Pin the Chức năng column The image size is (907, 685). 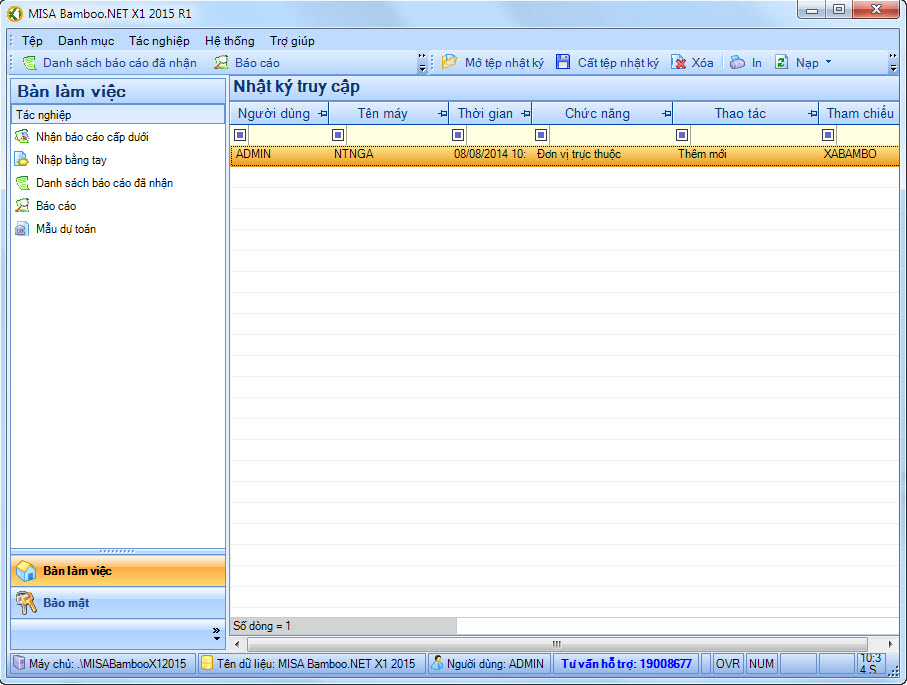pyautogui.click(x=667, y=114)
